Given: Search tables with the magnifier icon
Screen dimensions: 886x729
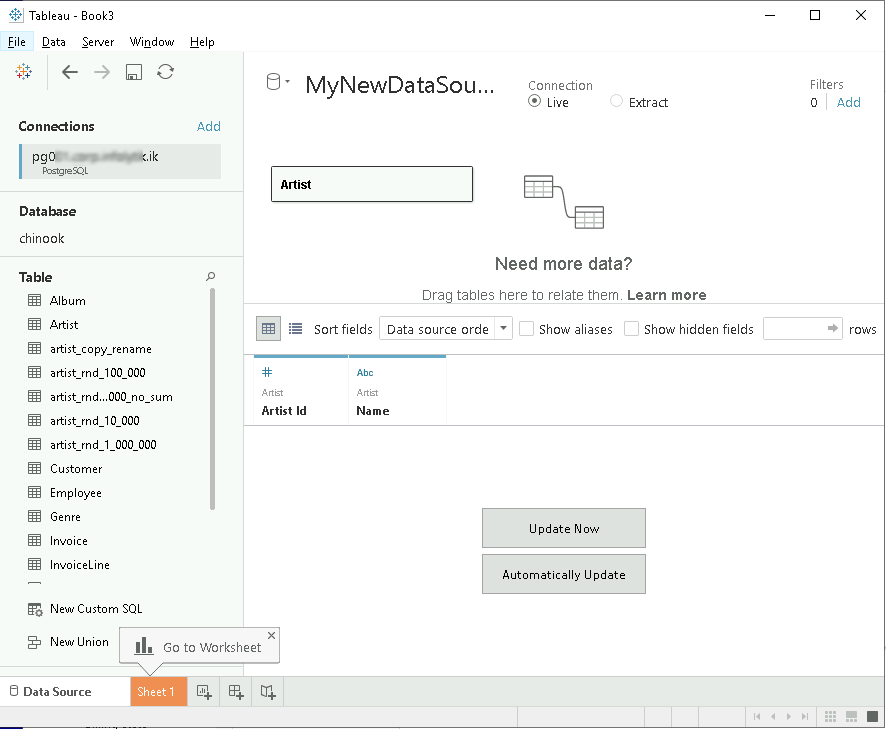Looking at the screenshot, I should point(211,276).
